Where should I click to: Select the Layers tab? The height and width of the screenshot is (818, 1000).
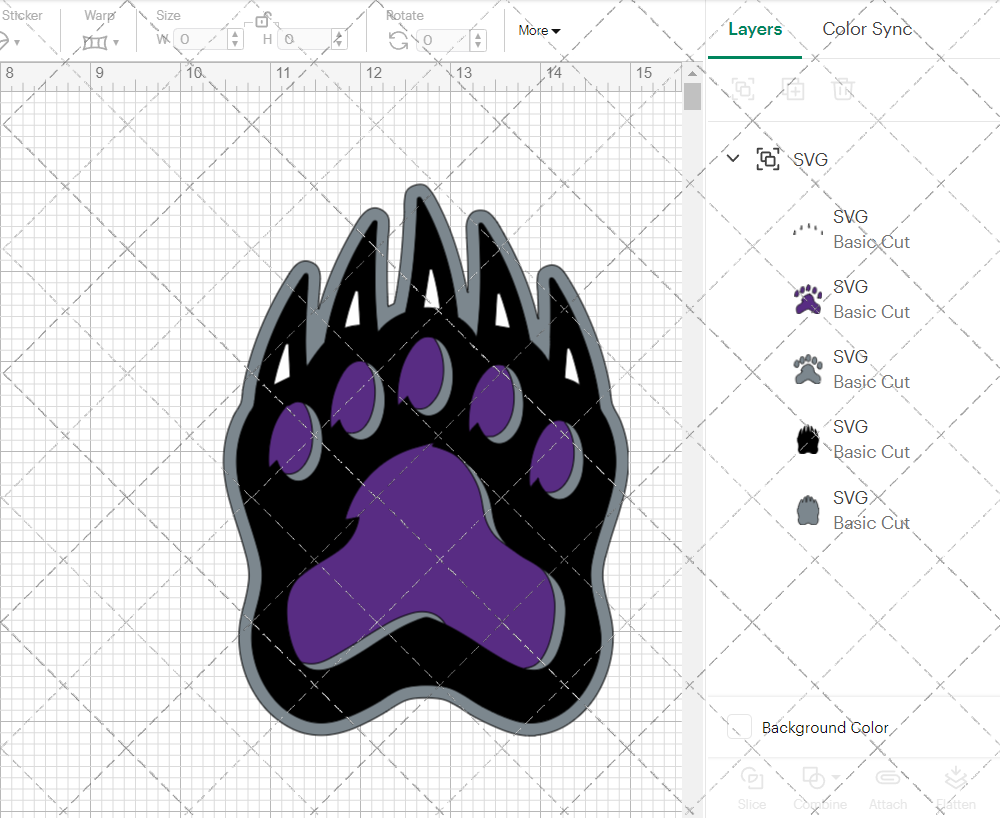pyautogui.click(x=755, y=29)
